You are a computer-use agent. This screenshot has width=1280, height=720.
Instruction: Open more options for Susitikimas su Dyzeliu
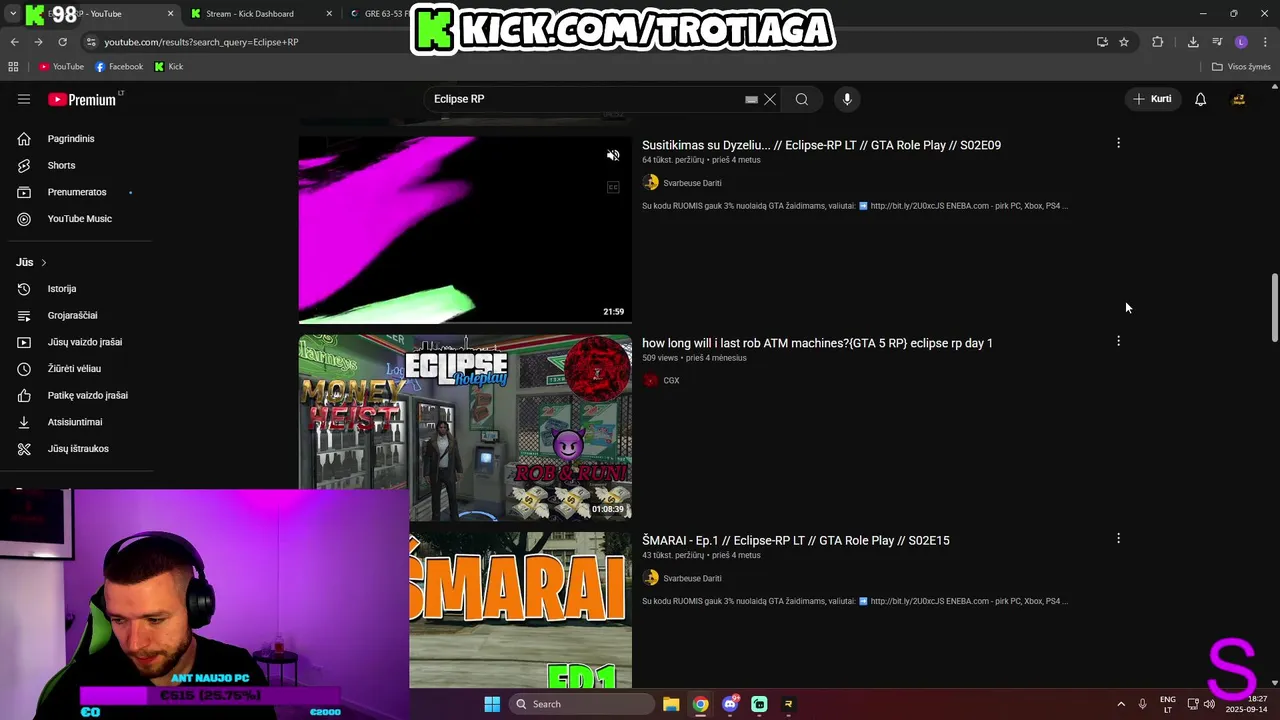click(1118, 143)
